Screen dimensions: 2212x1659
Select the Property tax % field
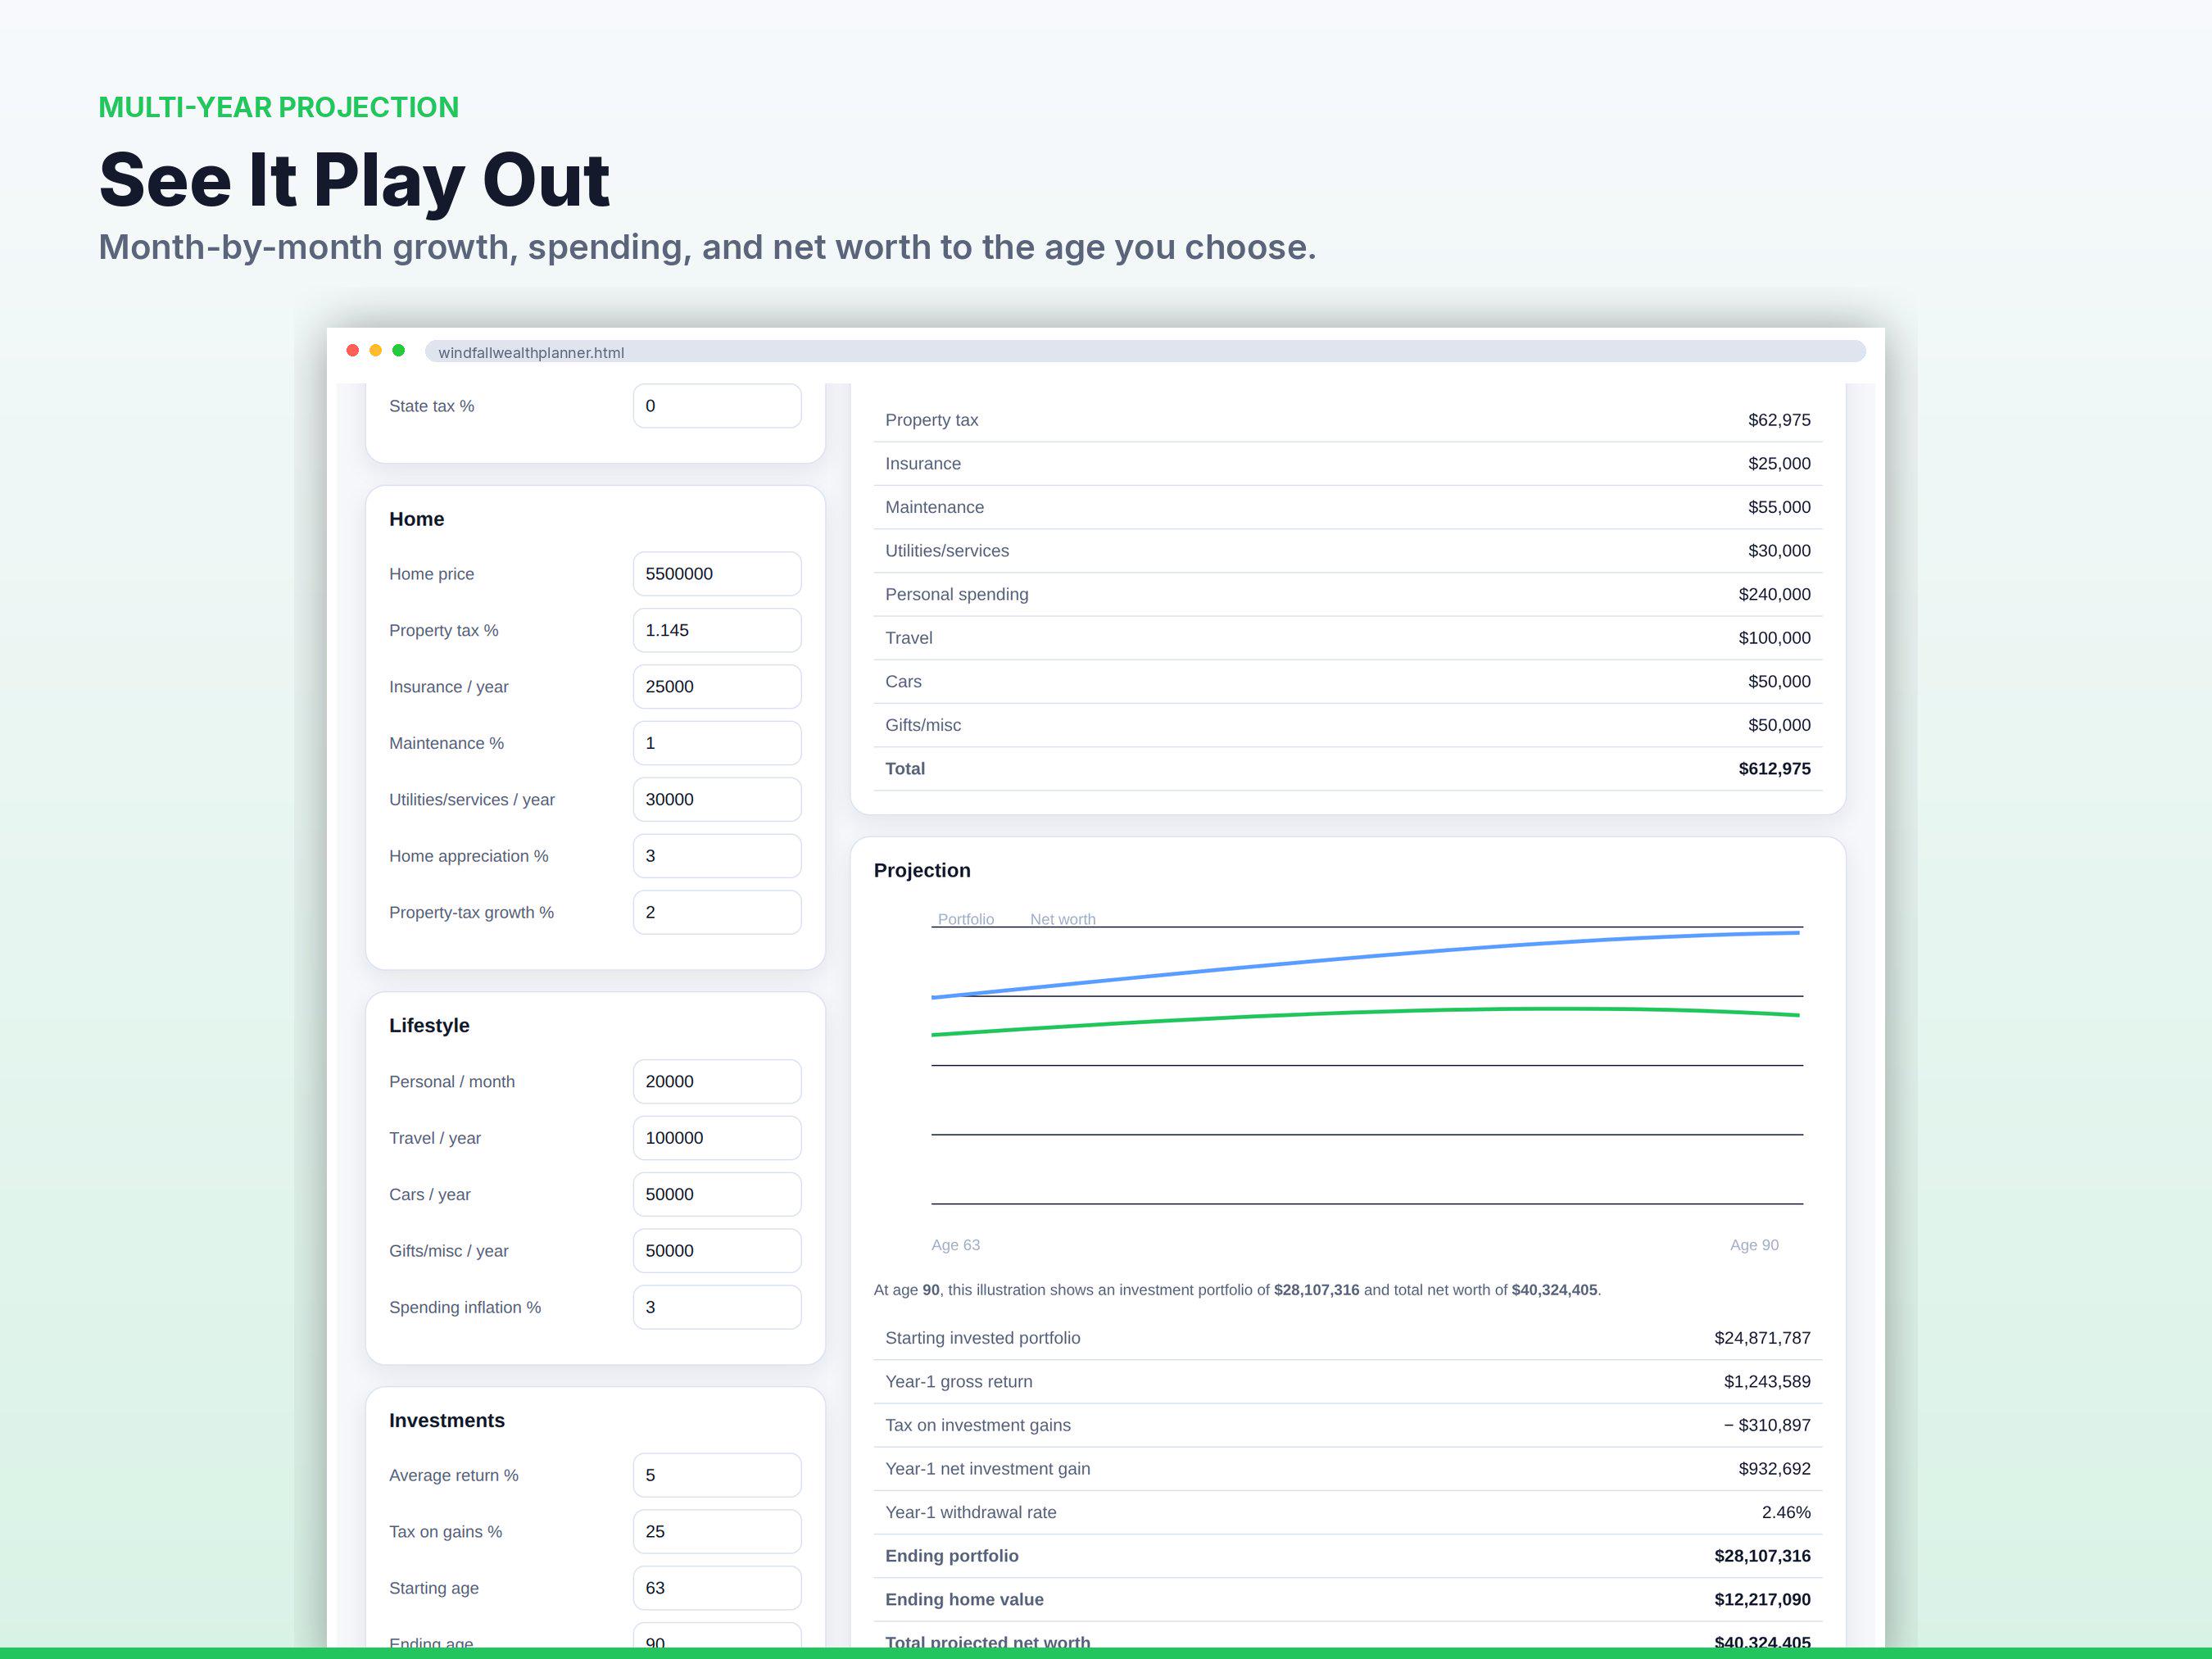coord(717,630)
